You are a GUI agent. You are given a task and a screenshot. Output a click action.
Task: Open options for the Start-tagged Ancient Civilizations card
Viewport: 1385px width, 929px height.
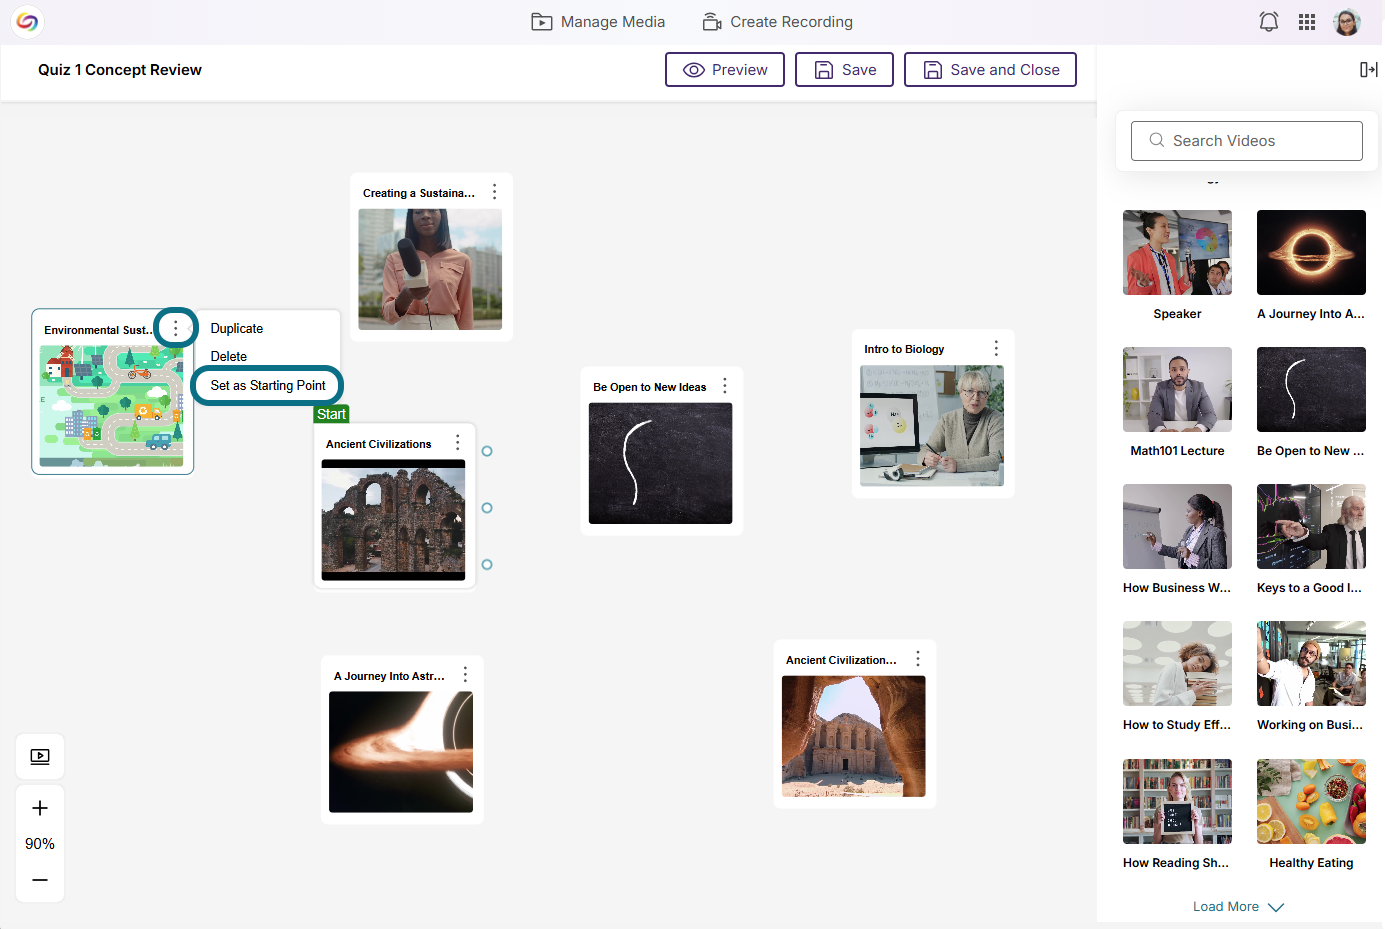[x=458, y=442]
